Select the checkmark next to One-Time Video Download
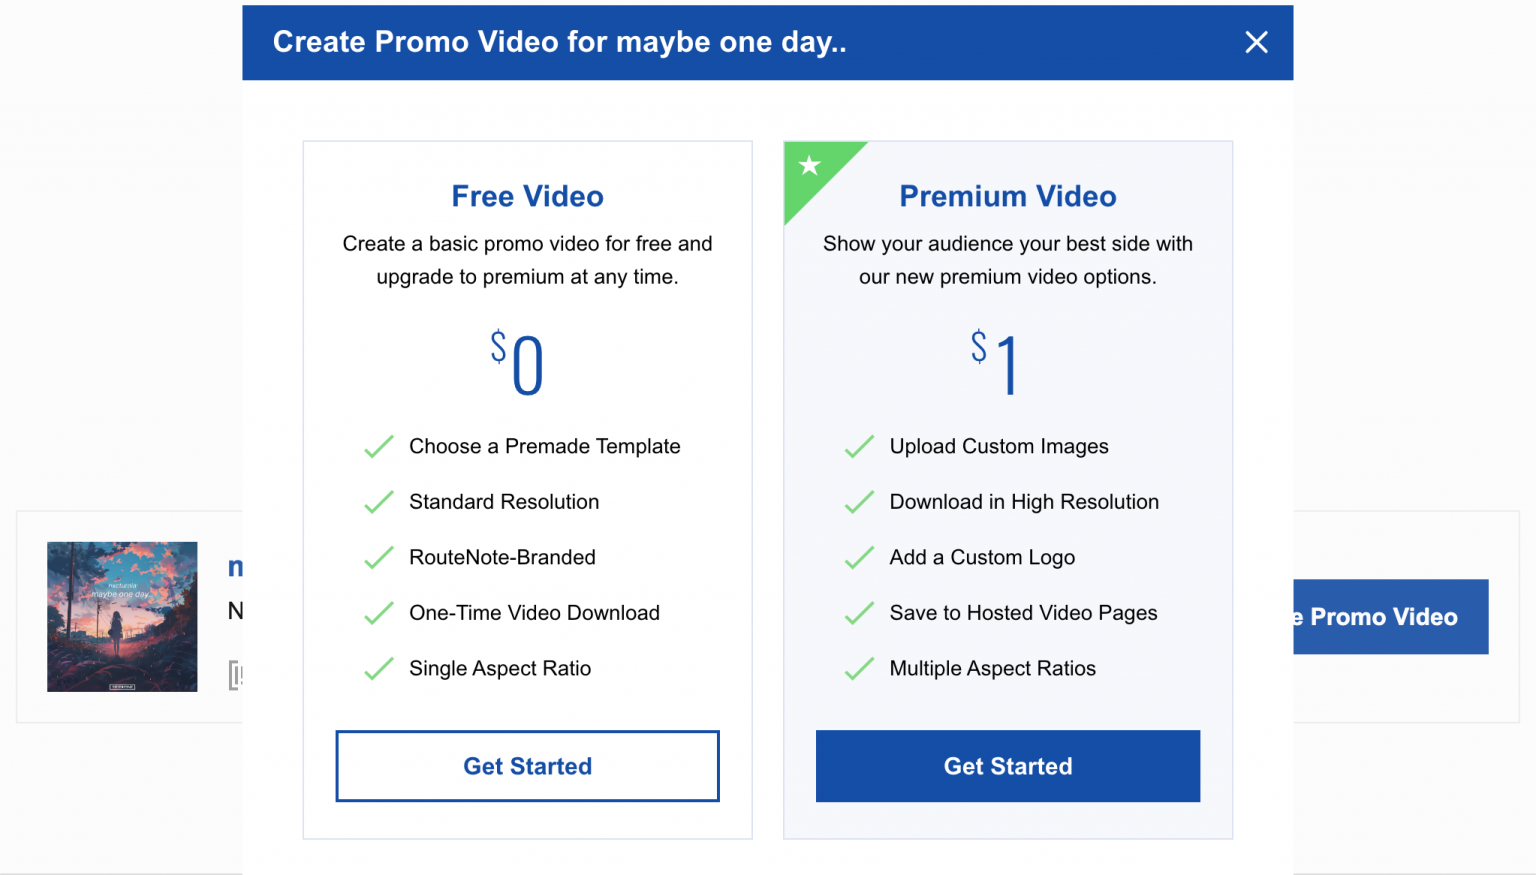This screenshot has width=1536, height=875. tap(379, 613)
